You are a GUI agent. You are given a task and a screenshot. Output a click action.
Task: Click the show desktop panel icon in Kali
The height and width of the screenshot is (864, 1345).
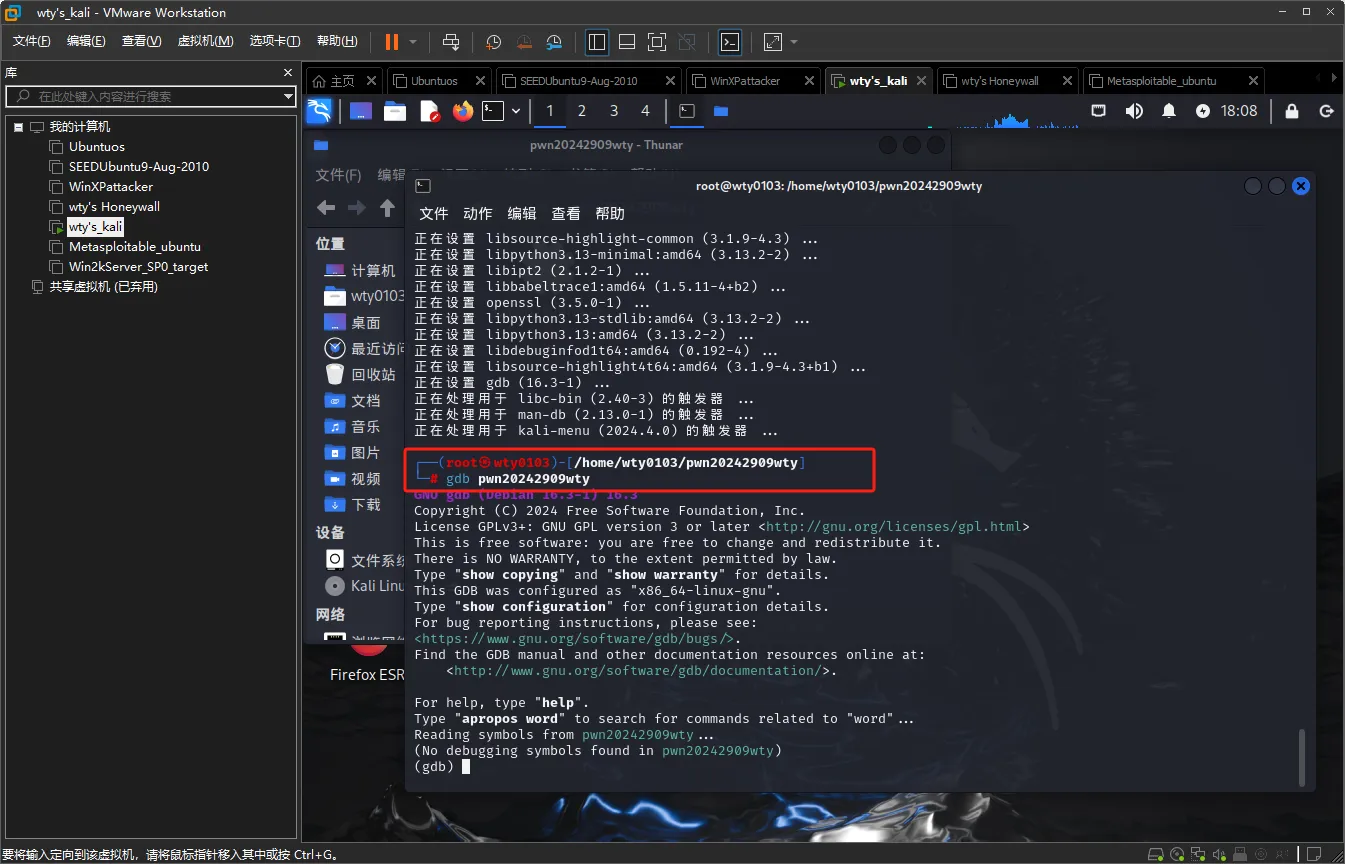pos(361,111)
